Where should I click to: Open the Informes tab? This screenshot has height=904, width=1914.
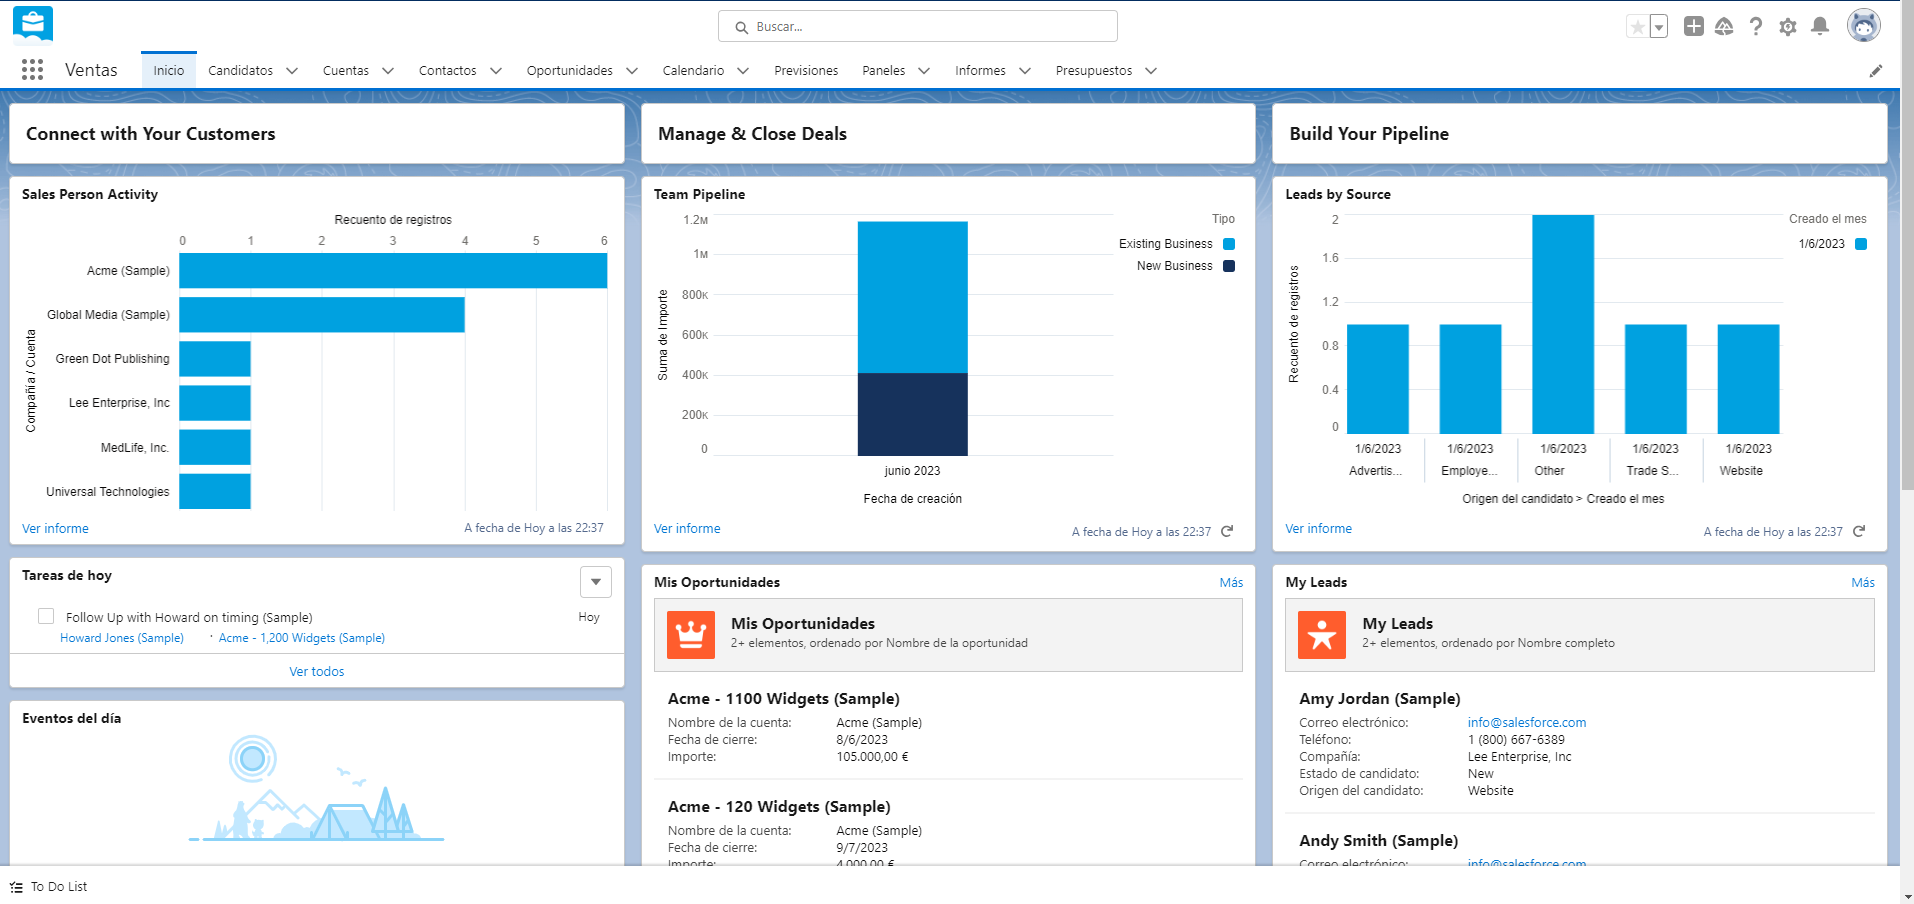coord(980,71)
